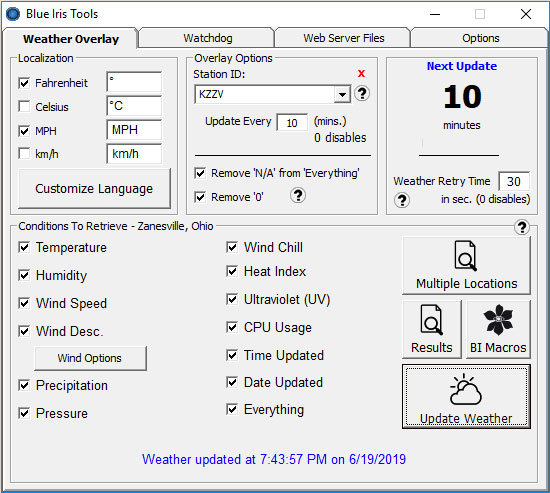Image resolution: width=550 pixels, height=493 pixels.
Task: Click the Celsius °C text field
Action: 134,106
